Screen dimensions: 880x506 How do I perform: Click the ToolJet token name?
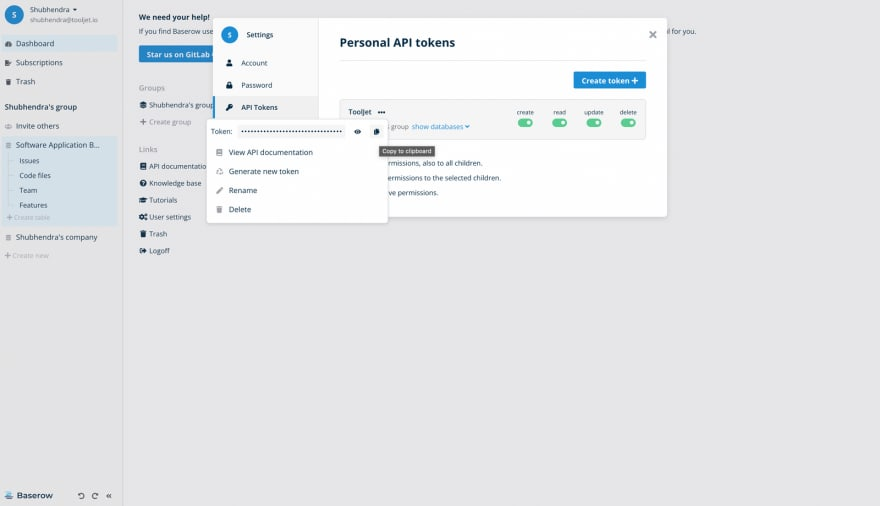click(360, 112)
